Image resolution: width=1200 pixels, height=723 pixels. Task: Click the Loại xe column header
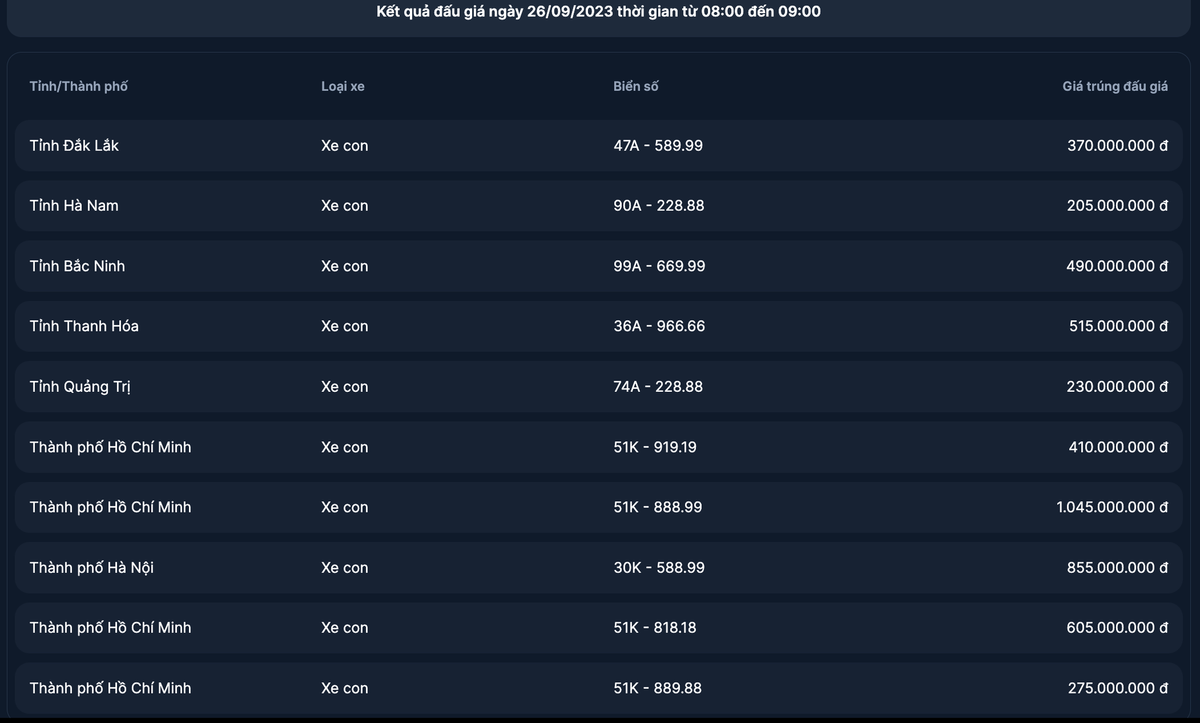tap(343, 86)
